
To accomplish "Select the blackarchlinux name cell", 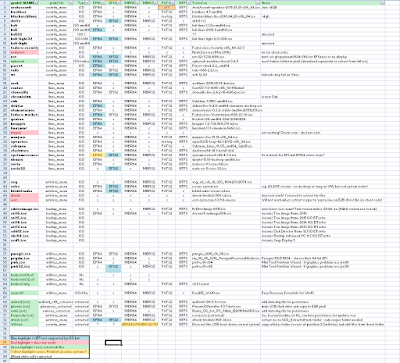I will 24,16.
